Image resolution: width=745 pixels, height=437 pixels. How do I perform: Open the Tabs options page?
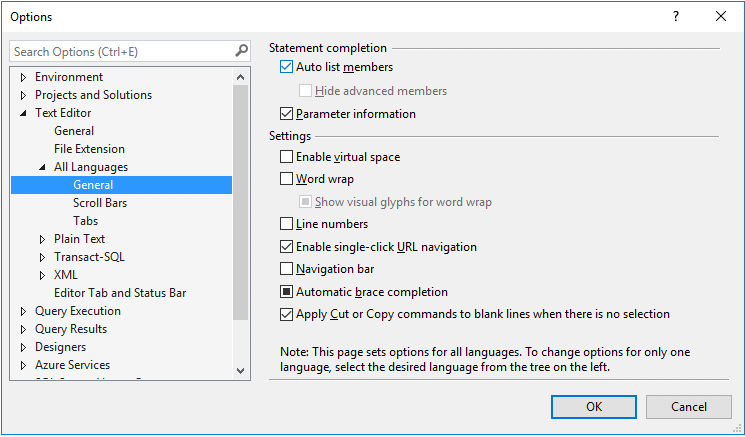pyautogui.click(x=85, y=221)
